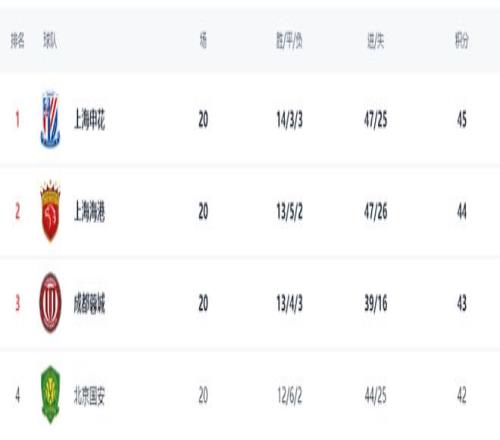Image resolution: width=500 pixels, height=440 pixels.
Task: Click the 北京国安 team crest
Action: (50, 395)
